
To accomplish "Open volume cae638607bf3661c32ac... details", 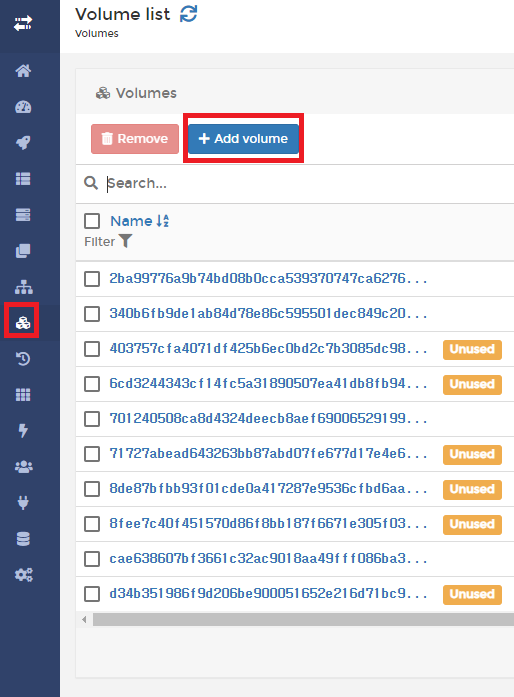I will coord(268,558).
